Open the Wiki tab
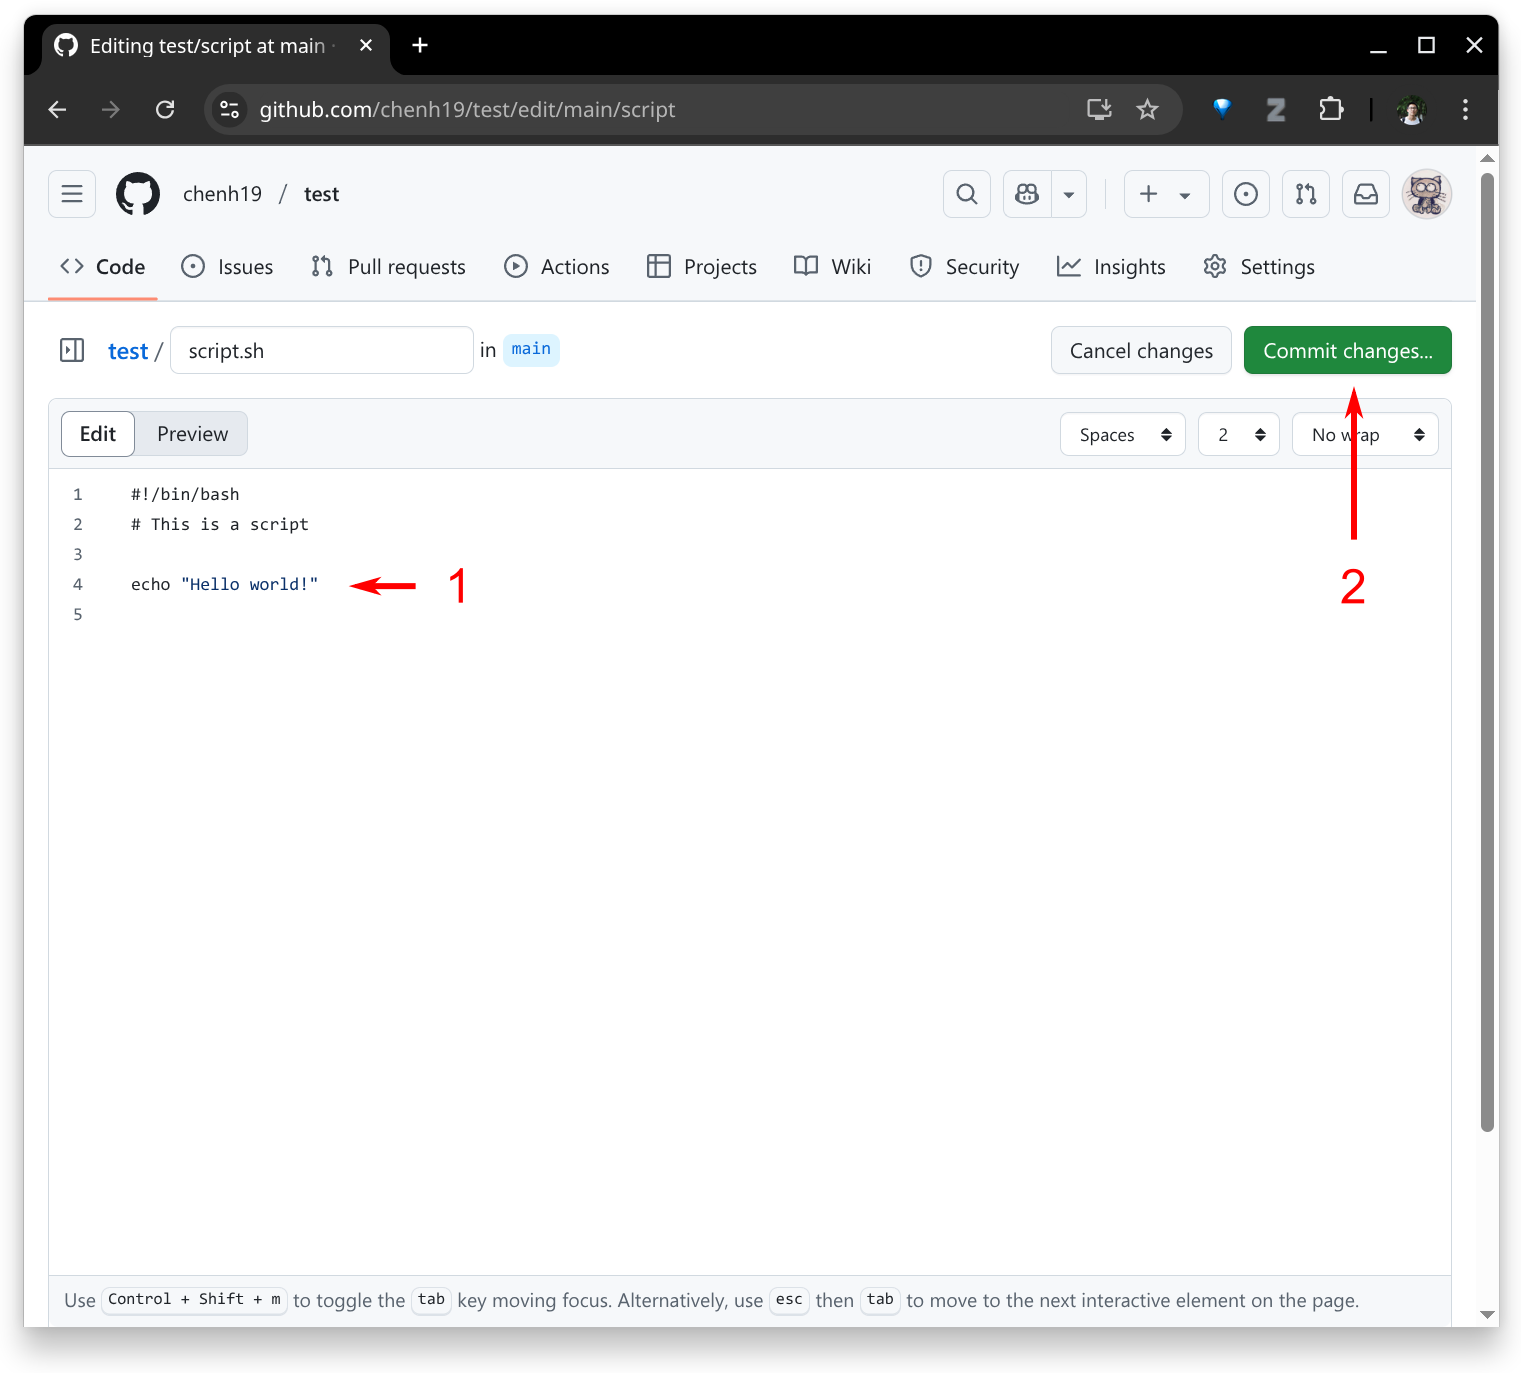 [x=833, y=267]
